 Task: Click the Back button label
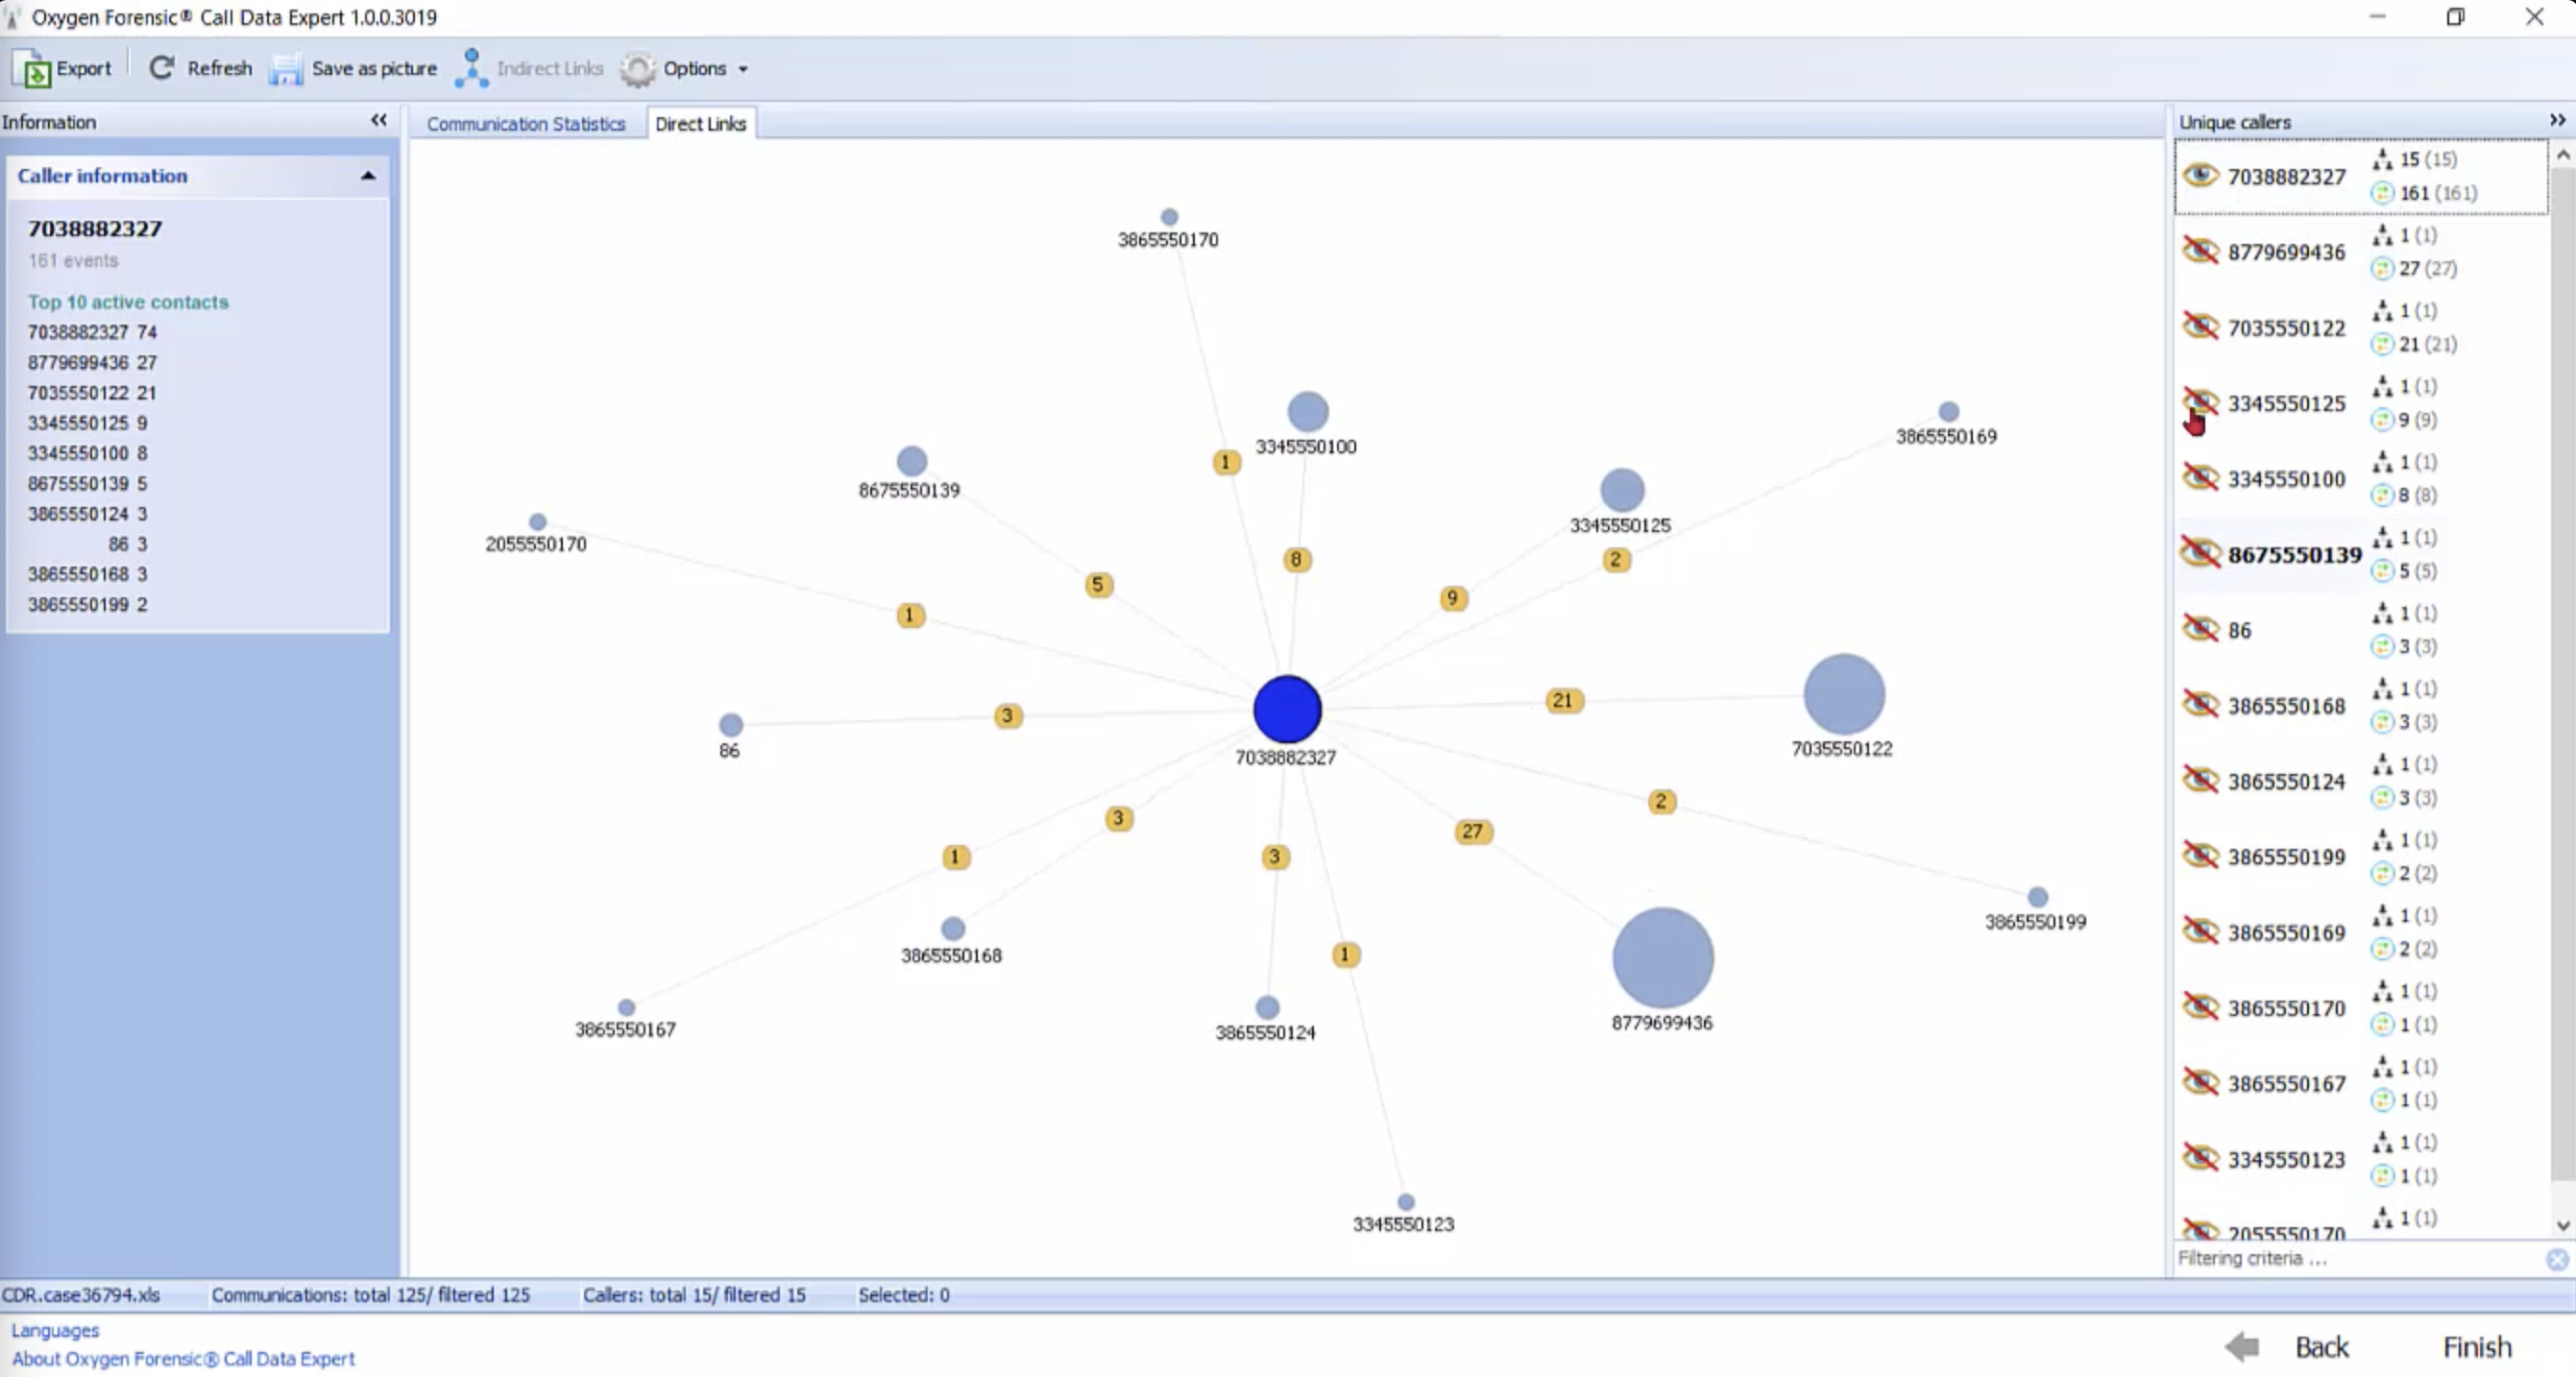[2321, 1347]
